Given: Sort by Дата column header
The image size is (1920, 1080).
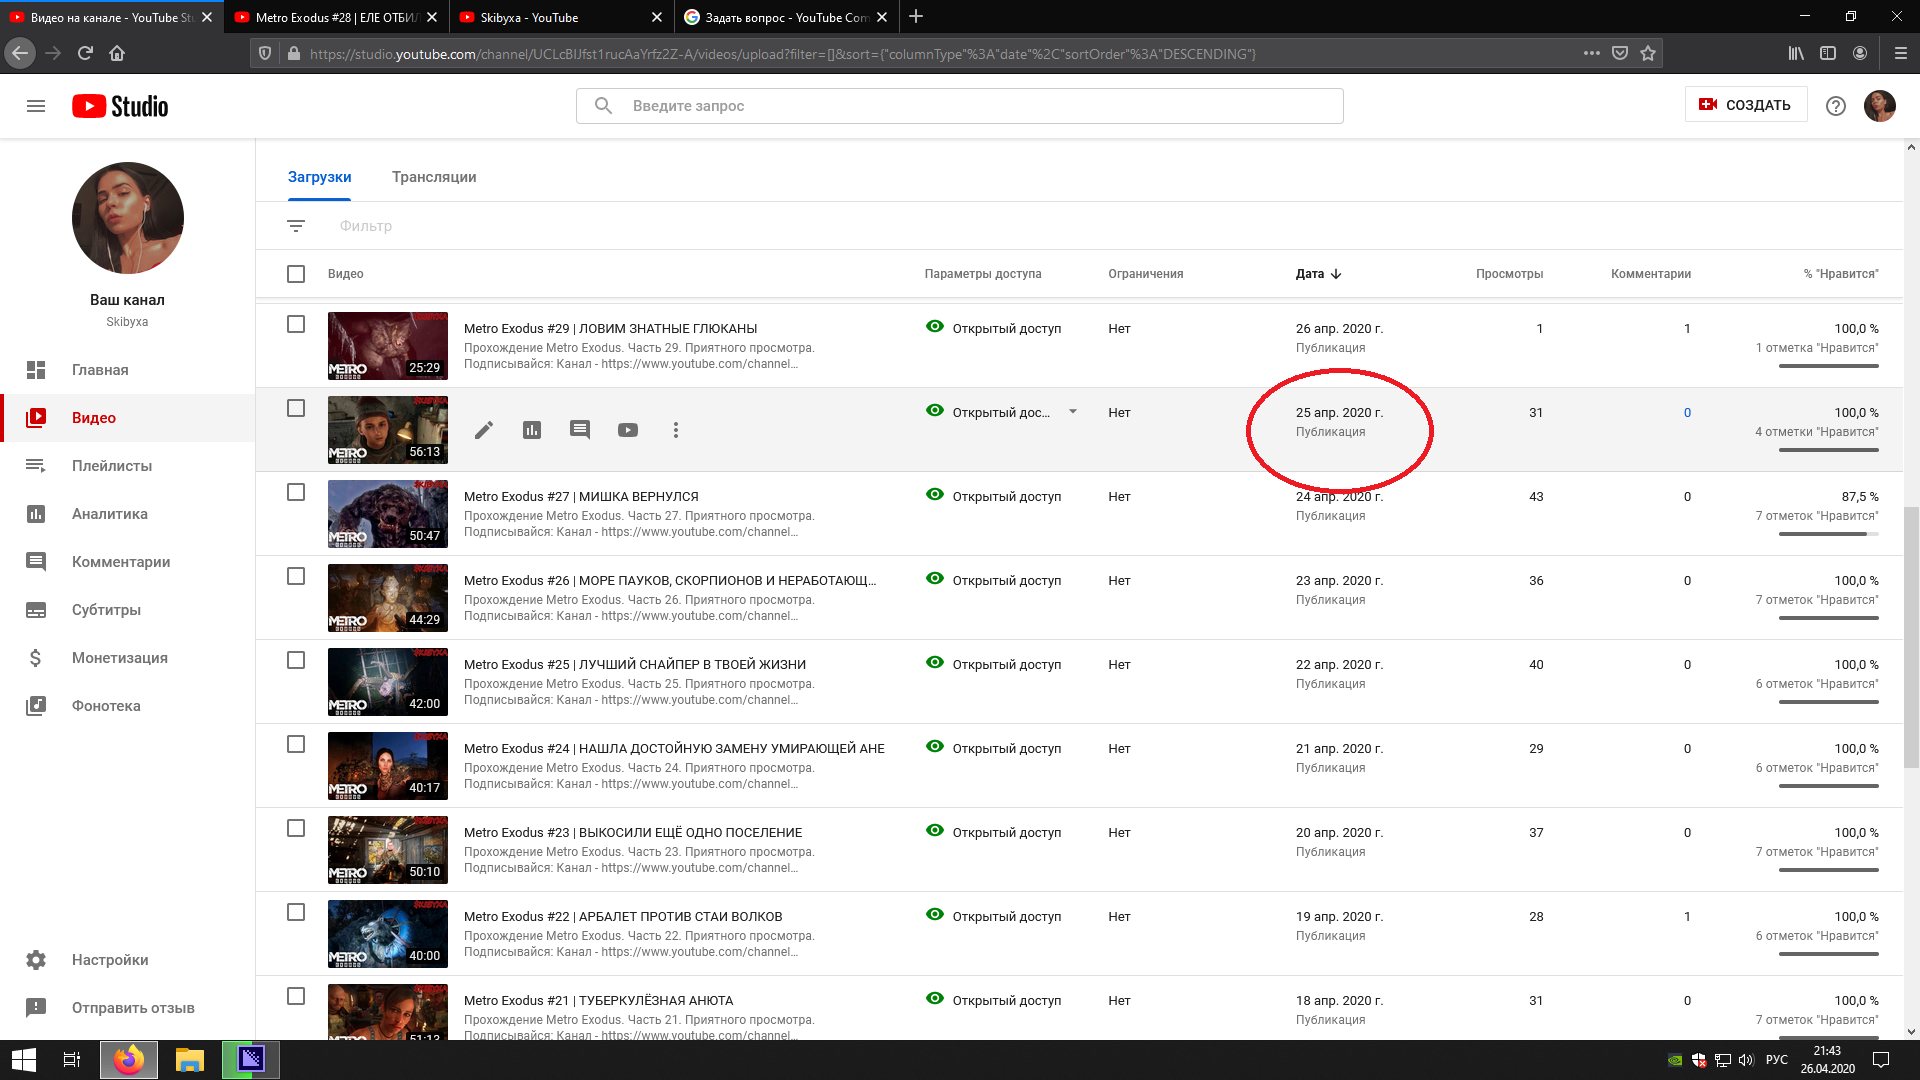Looking at the screenshot, I should point(1318,274).
